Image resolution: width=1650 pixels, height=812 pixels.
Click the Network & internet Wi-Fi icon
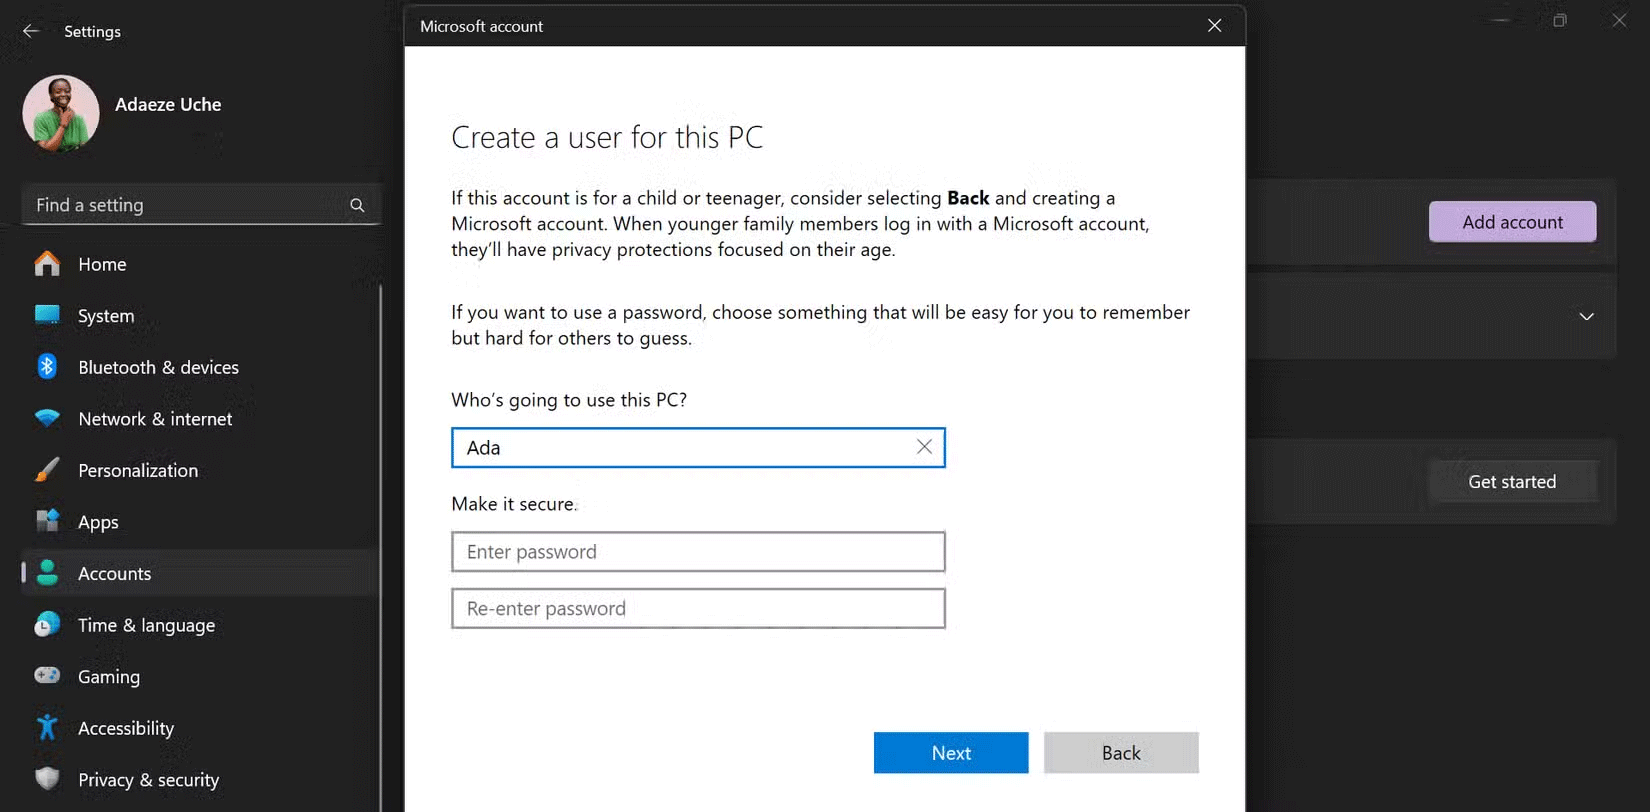click(47, 419)
